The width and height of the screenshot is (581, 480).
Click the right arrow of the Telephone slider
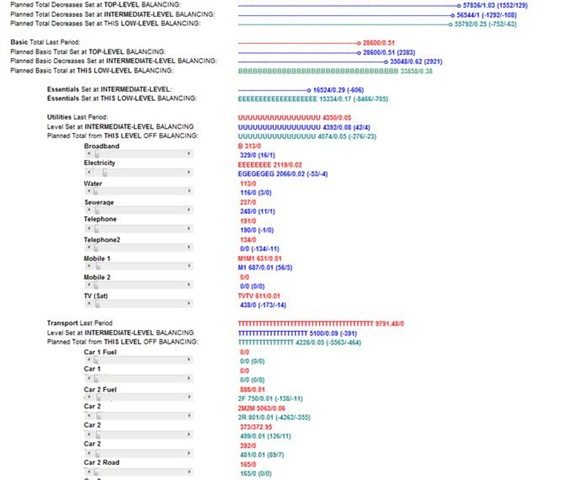[189, 229]
